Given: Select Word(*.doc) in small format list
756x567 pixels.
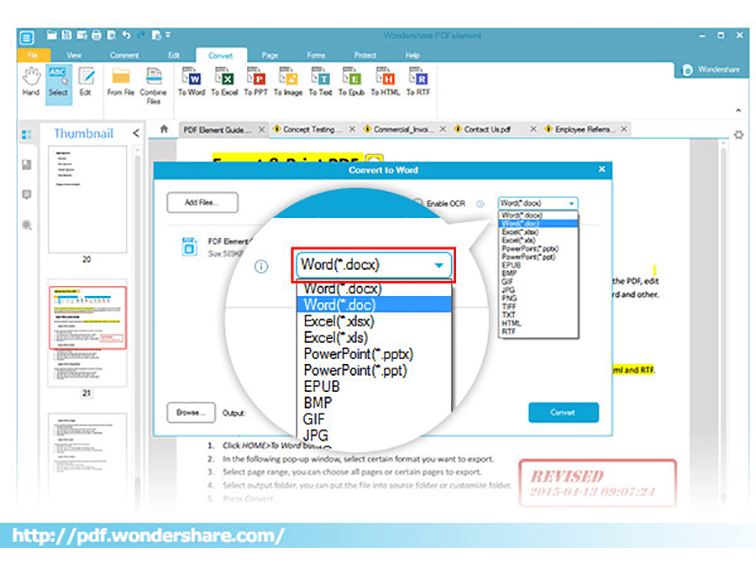Looking at the screenshot, I should (538, 224).
